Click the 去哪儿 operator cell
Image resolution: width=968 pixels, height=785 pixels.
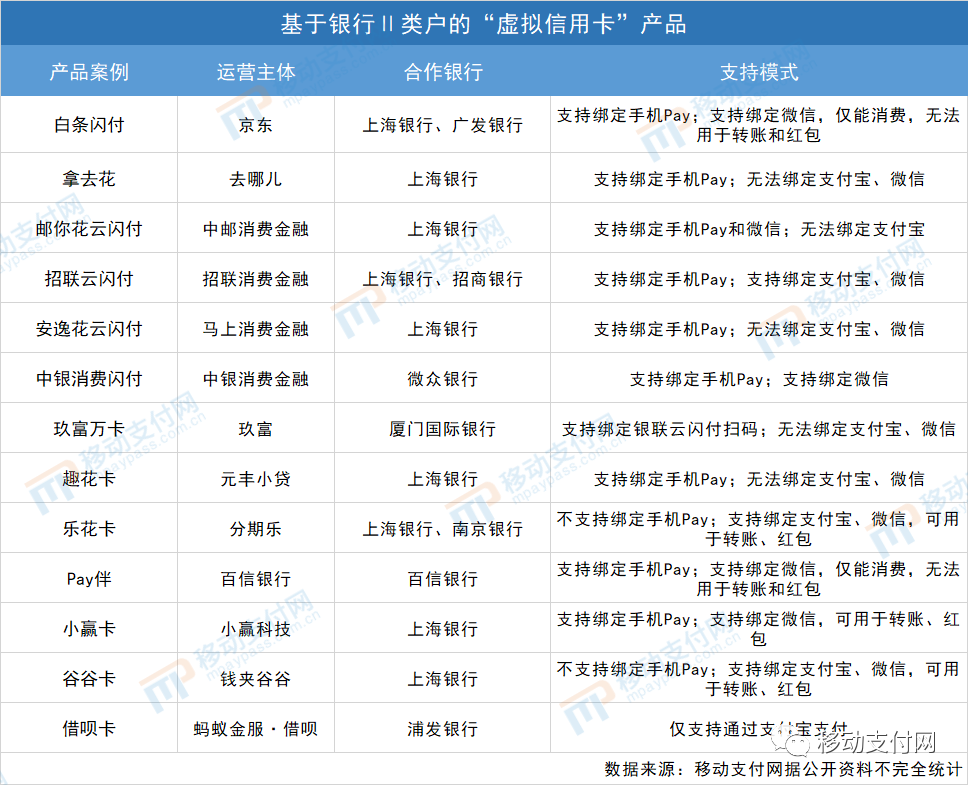pos(256,179)
